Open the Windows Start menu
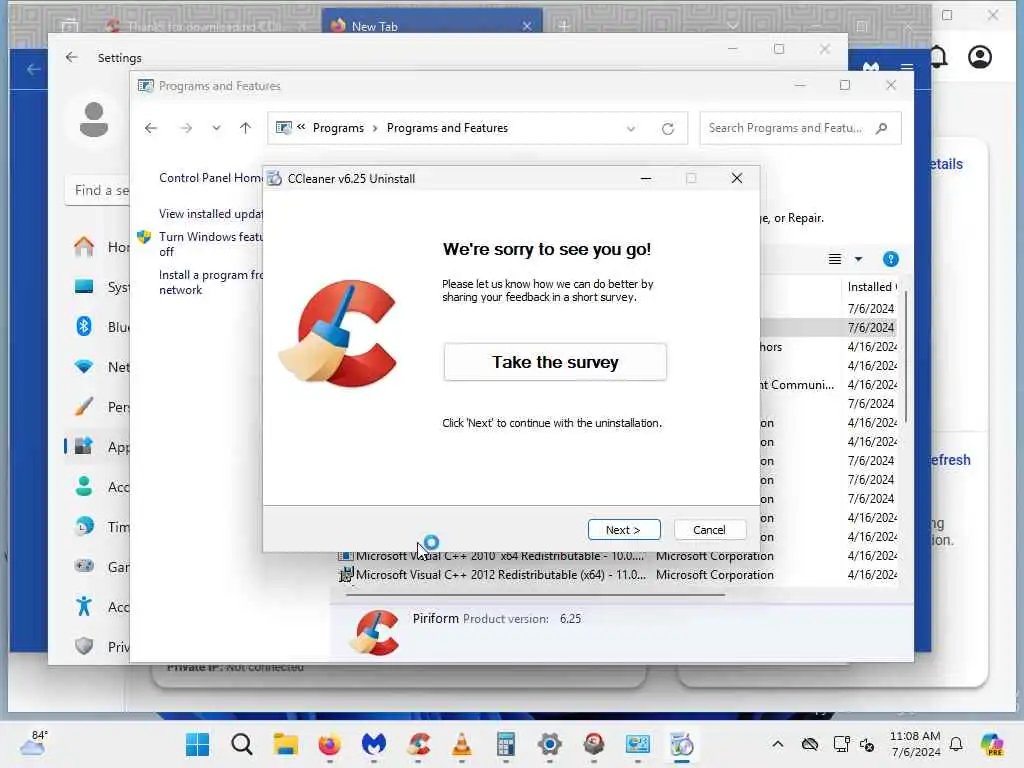The width and height of the screenshot is (1024, 768). coord(197,744)
